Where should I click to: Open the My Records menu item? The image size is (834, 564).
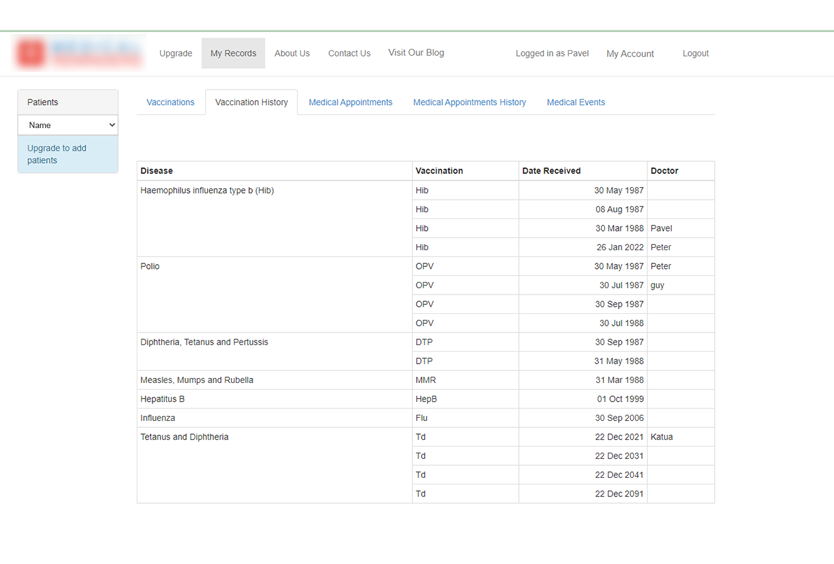(x=233, y=53)
